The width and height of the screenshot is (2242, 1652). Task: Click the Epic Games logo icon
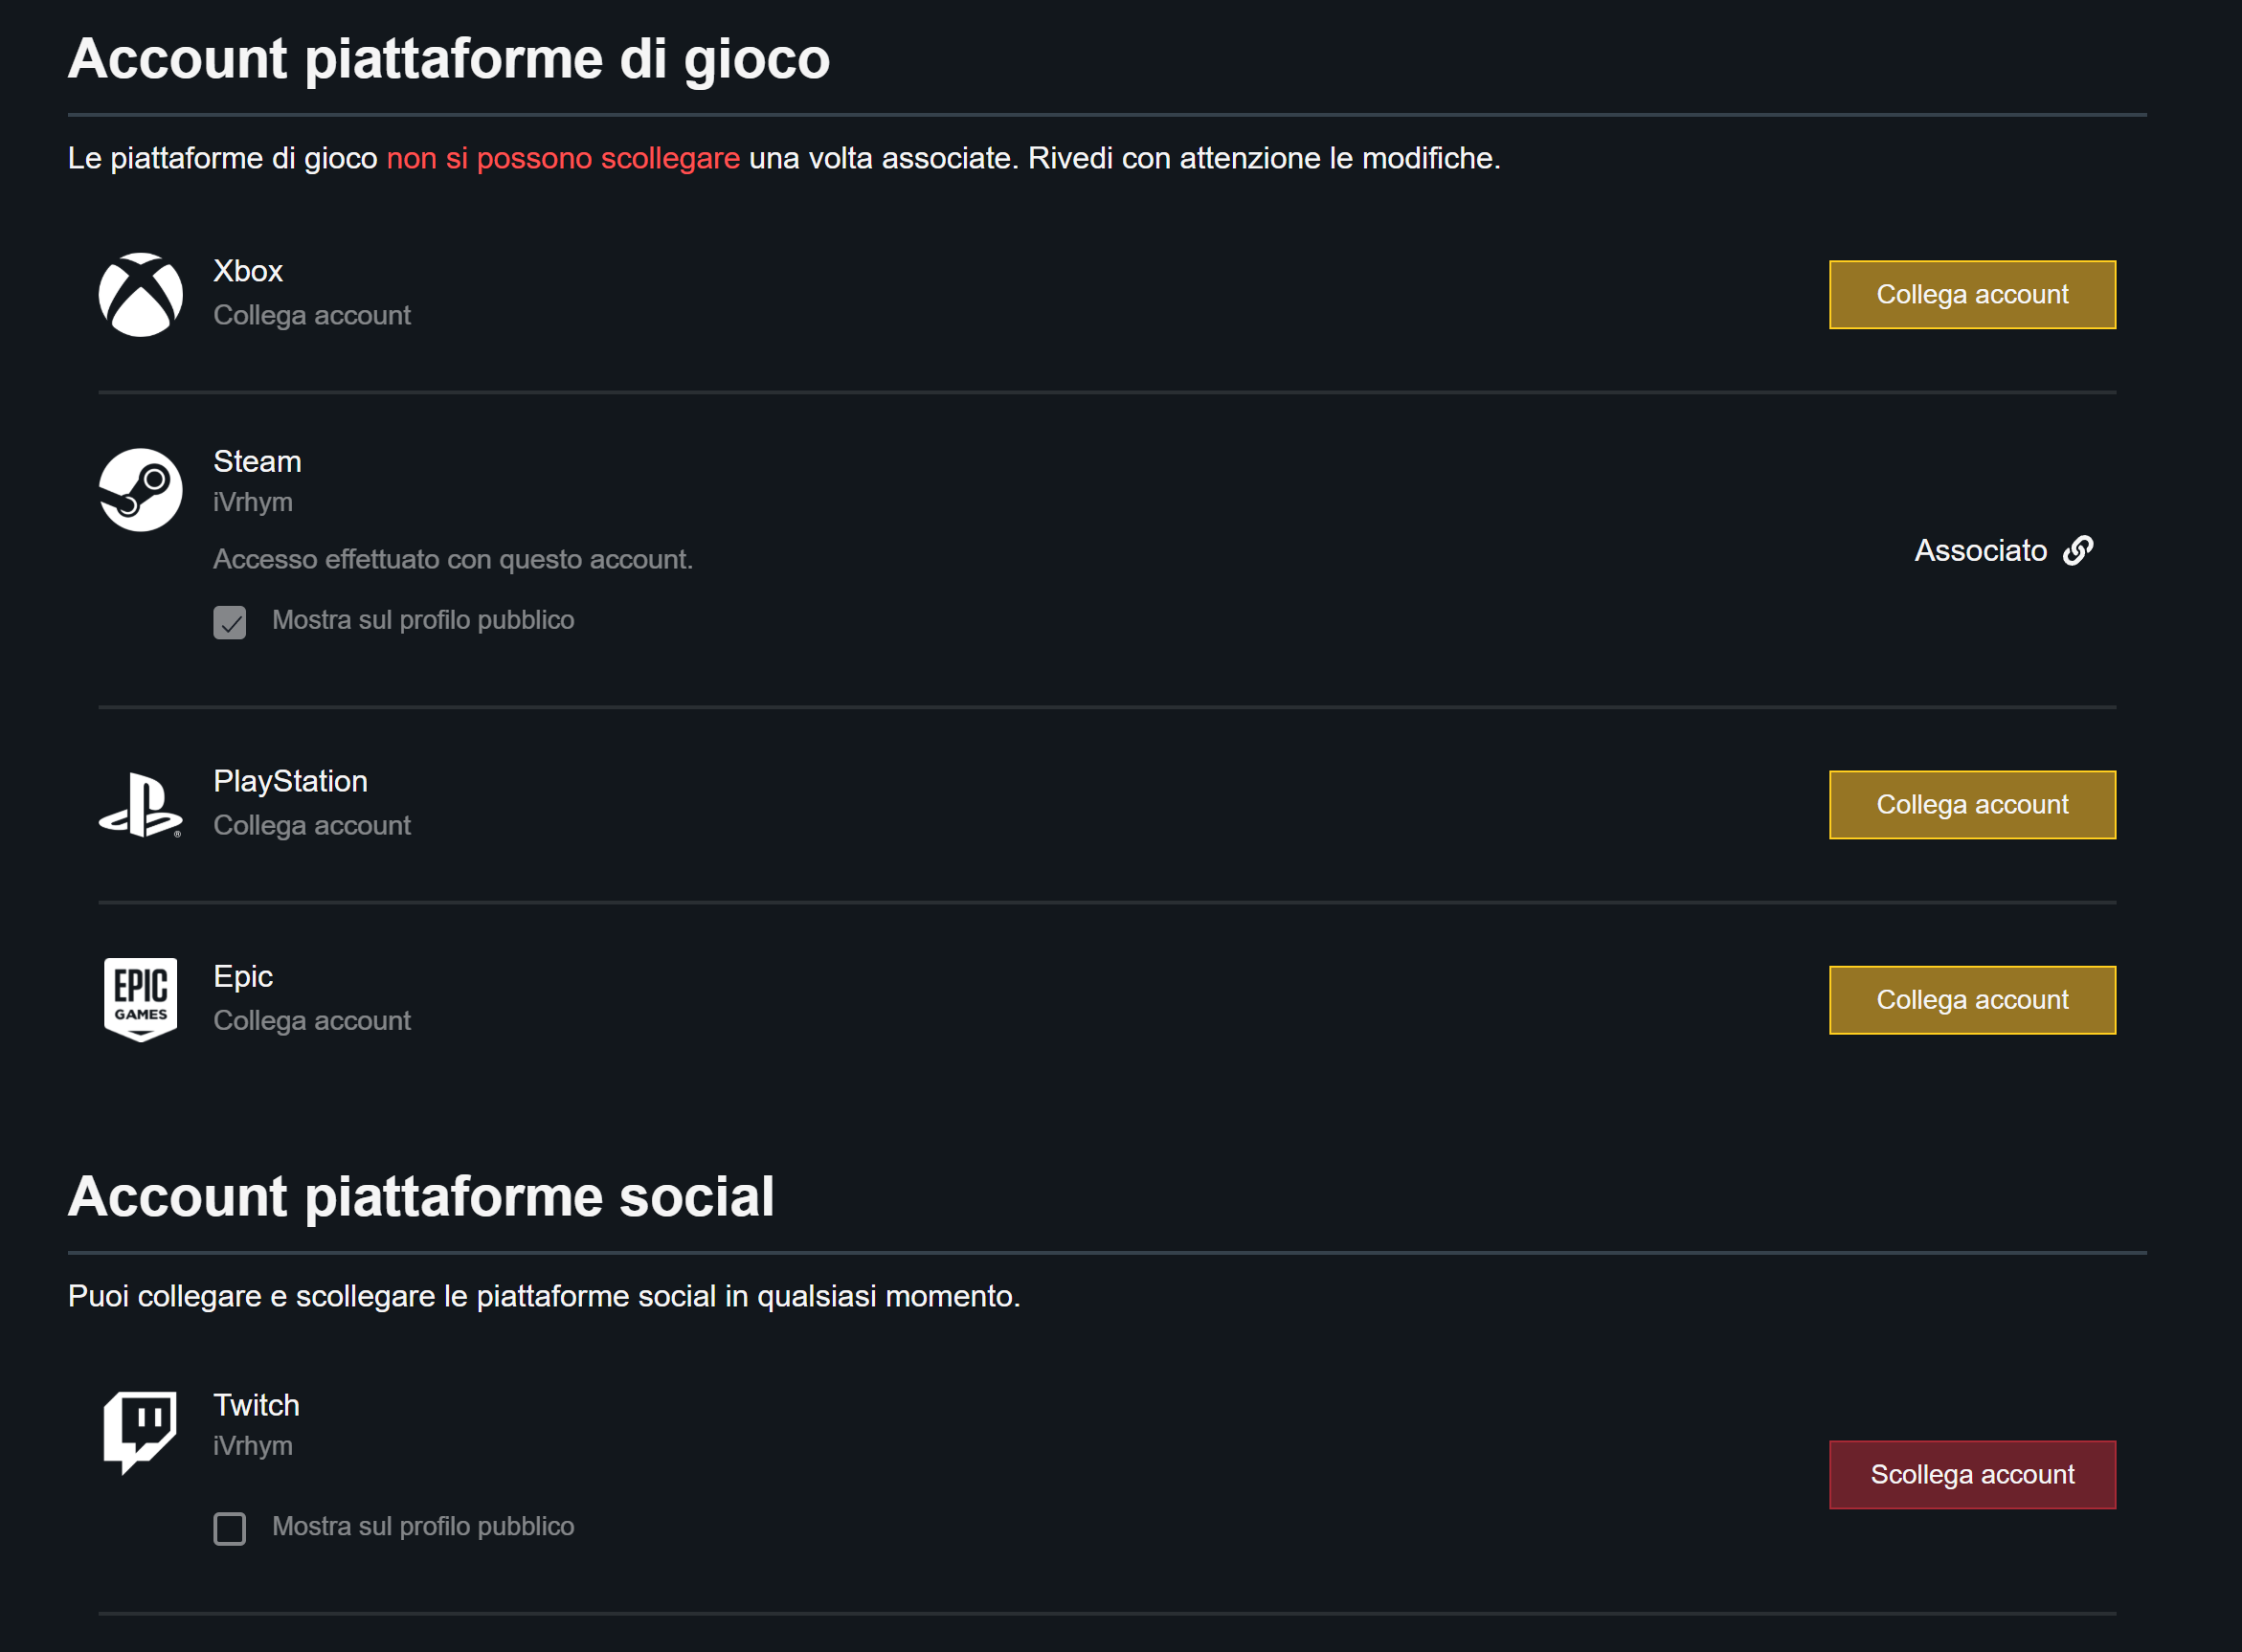(x=141, y=1000)
